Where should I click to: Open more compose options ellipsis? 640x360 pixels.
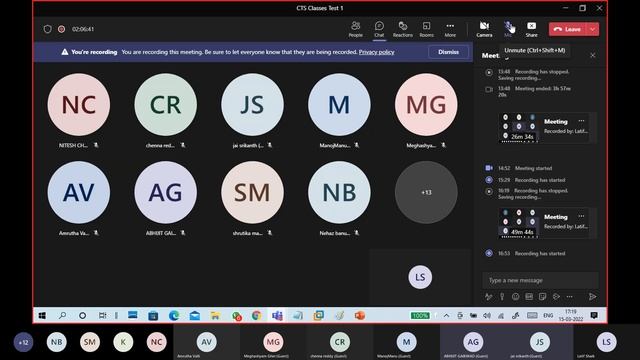pyautogui.click(x=569, y=297)
